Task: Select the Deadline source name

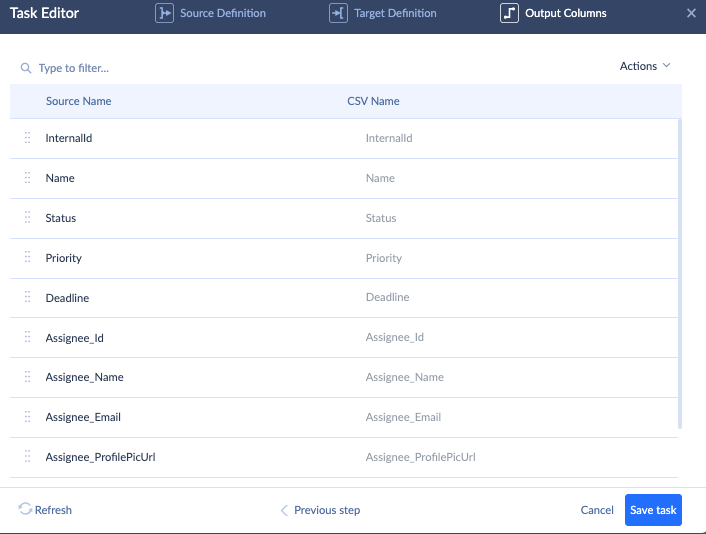Action: [67, 298]
